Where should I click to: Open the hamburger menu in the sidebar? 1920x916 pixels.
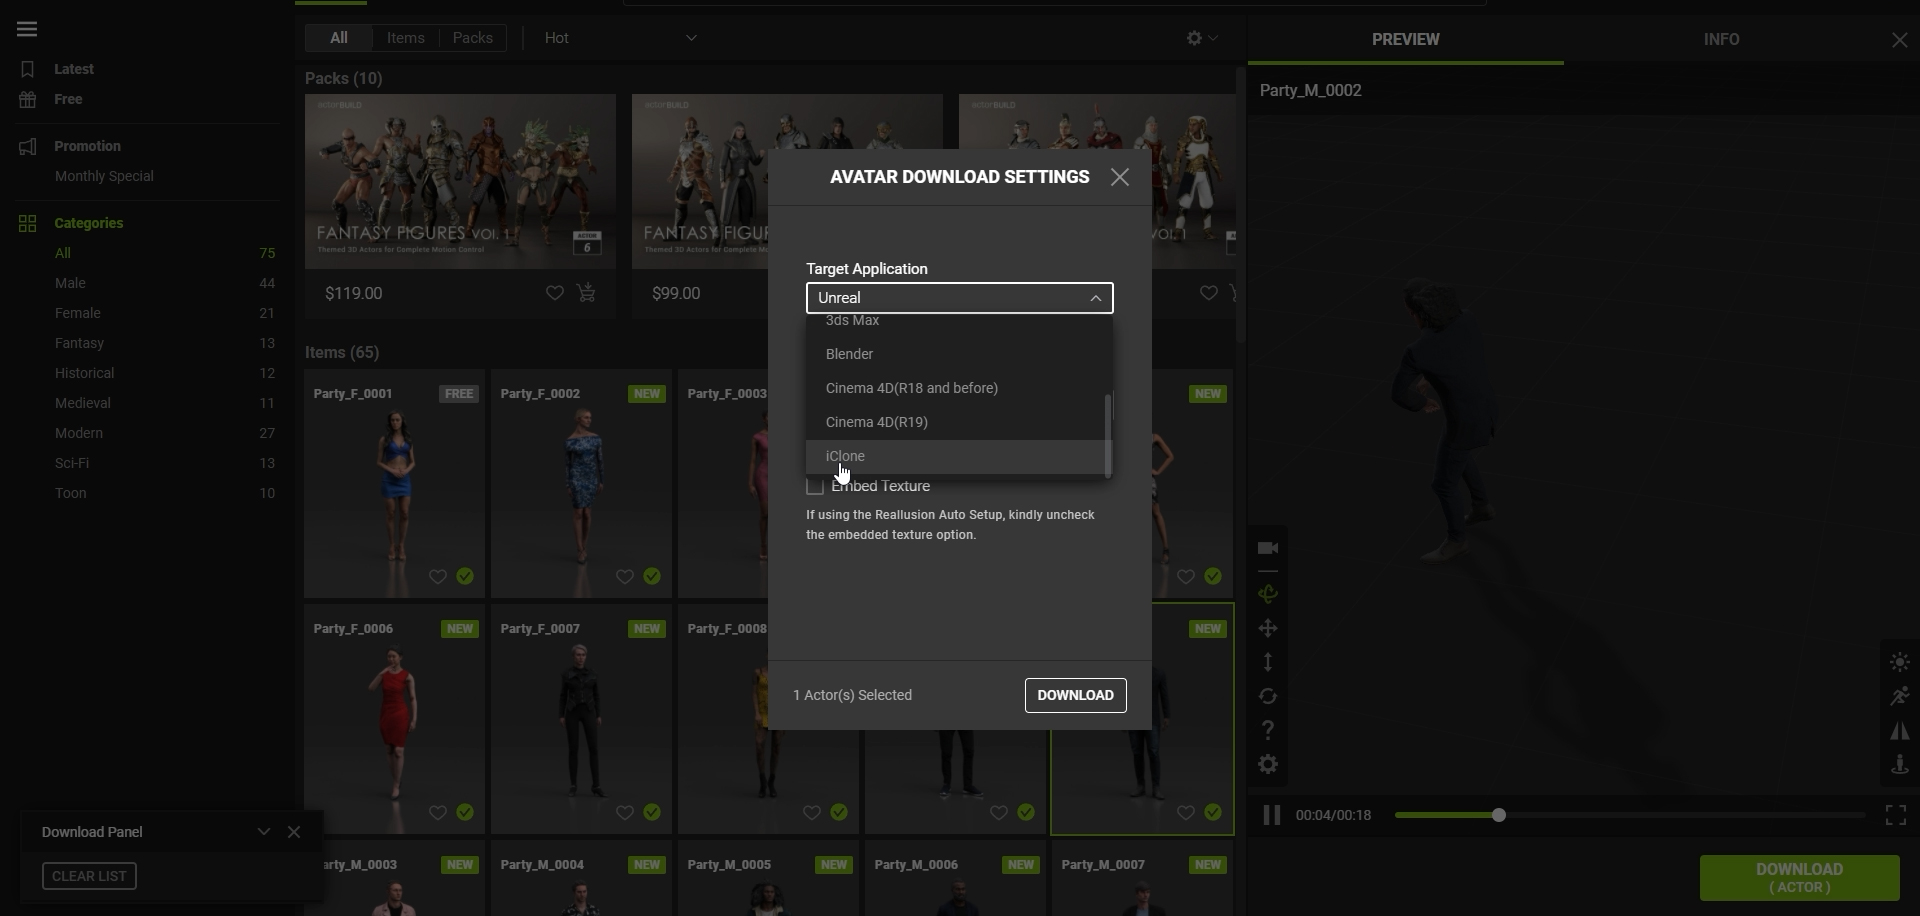pyautogui.click(x=27, y=29)
